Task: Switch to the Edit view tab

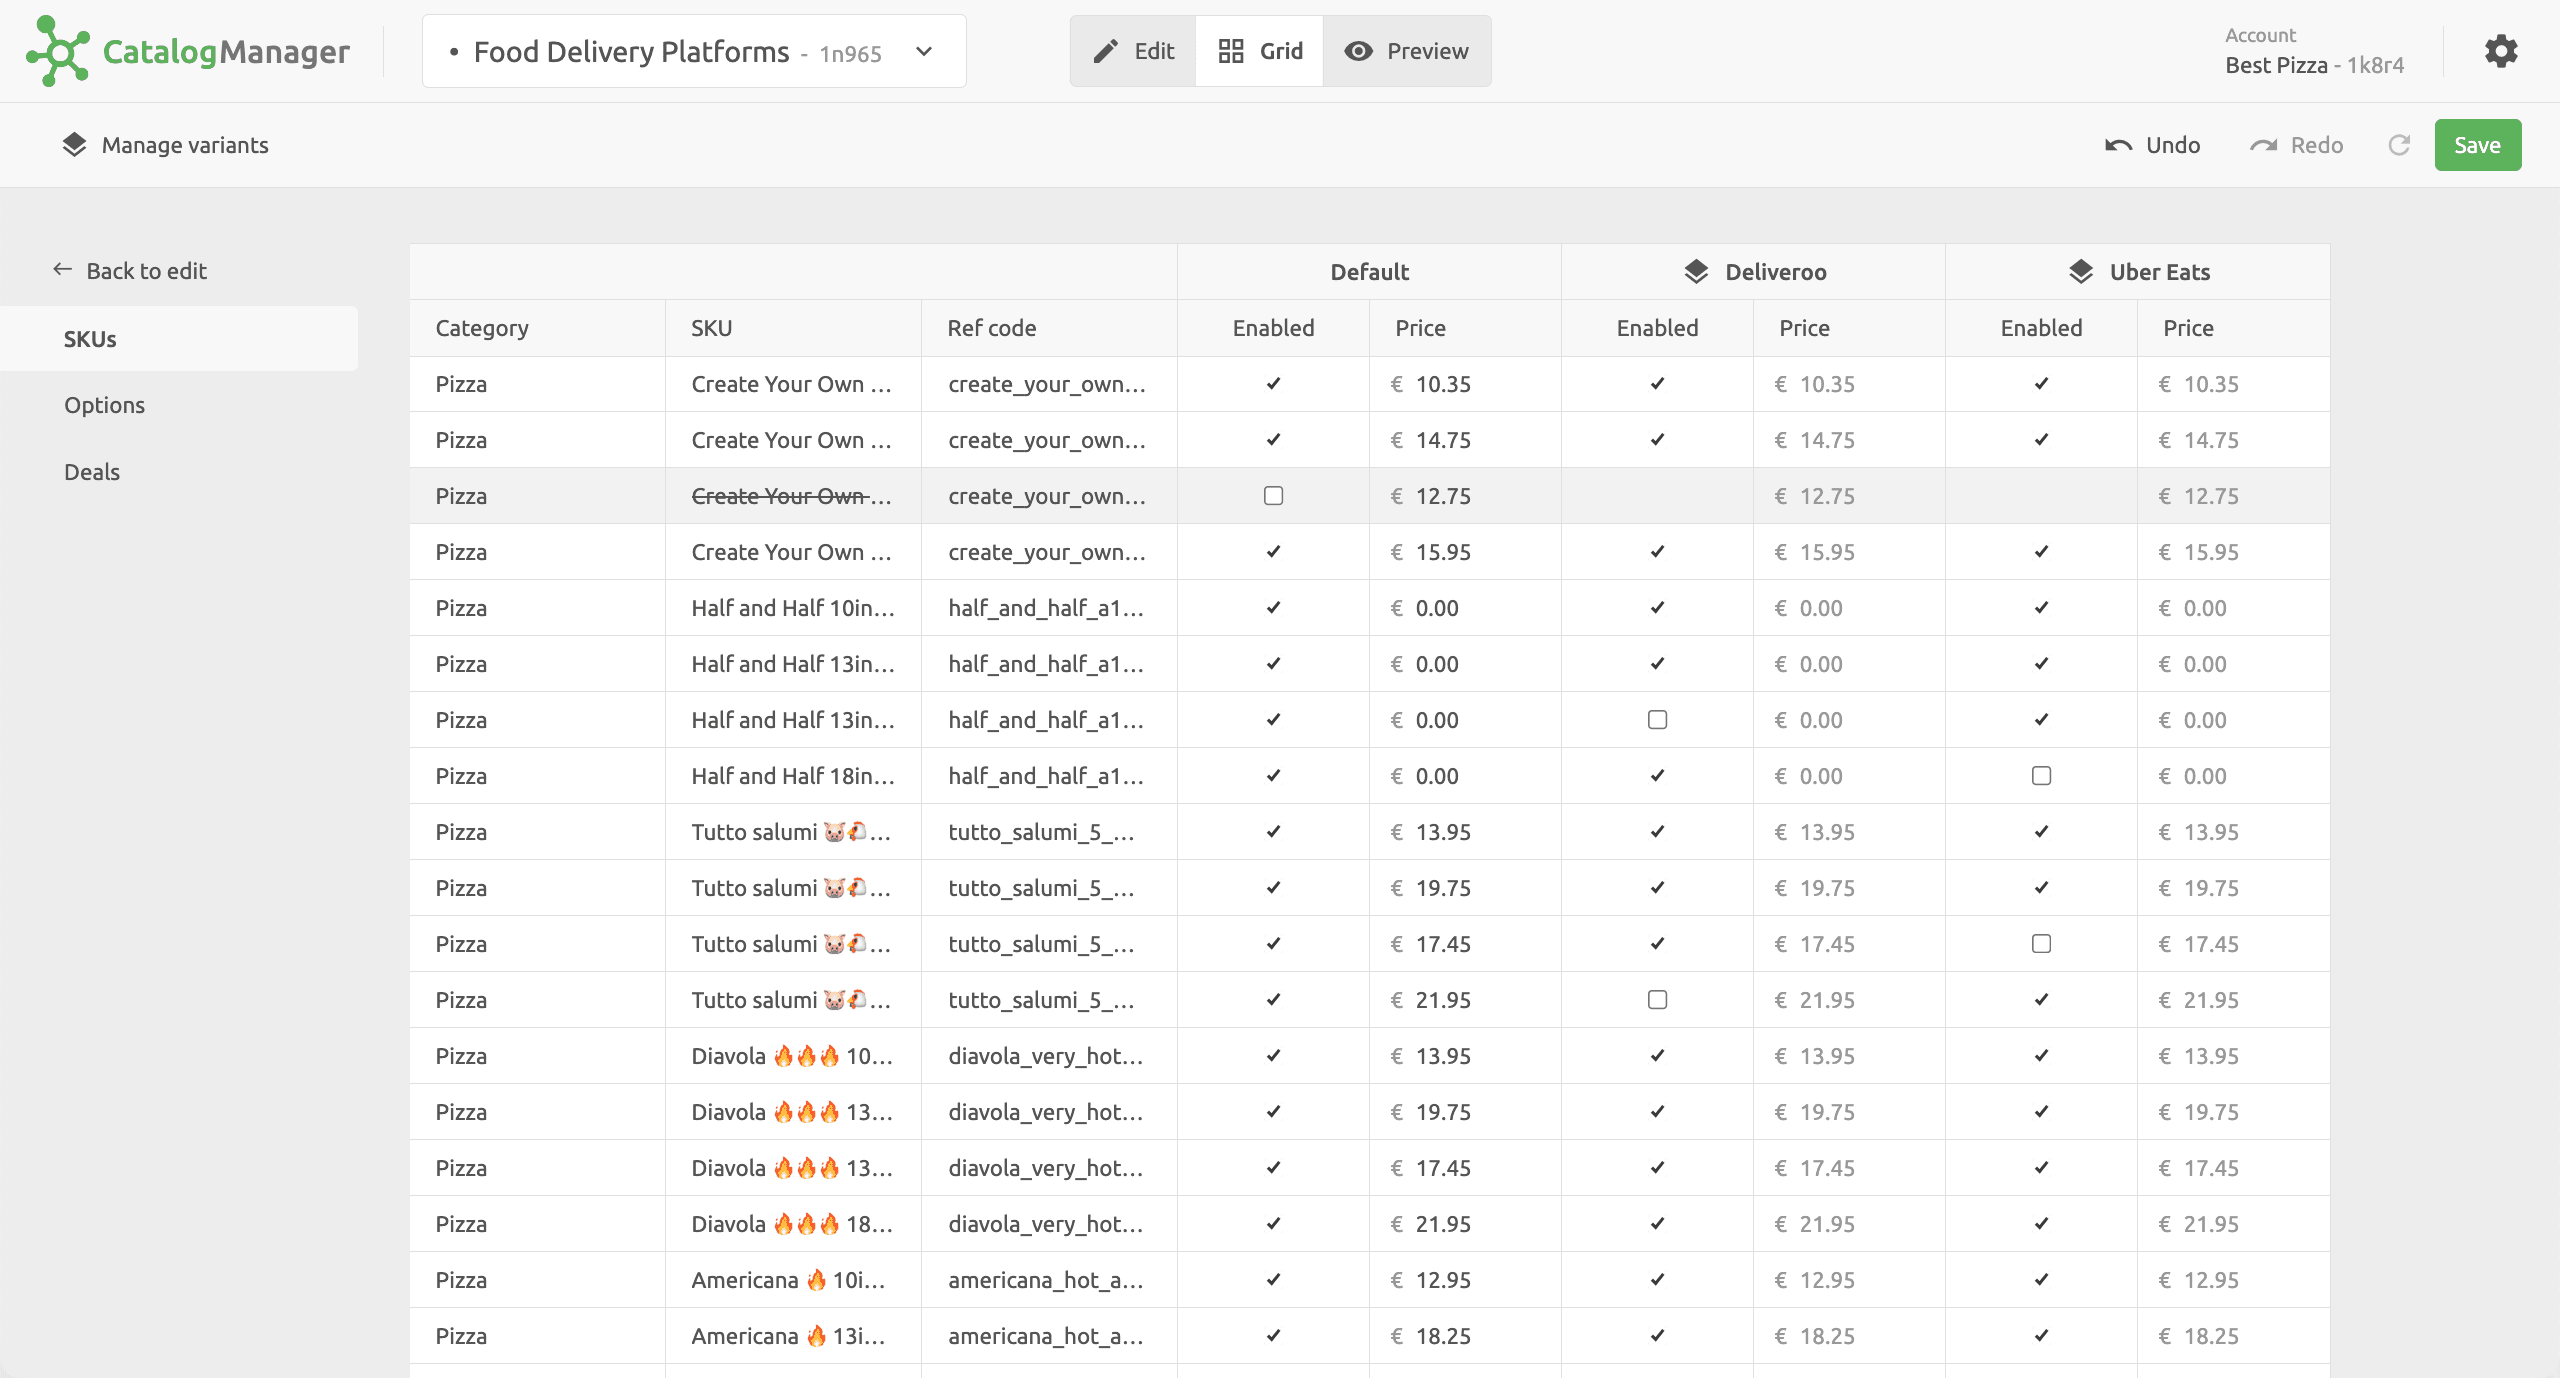Action: 1133,51
